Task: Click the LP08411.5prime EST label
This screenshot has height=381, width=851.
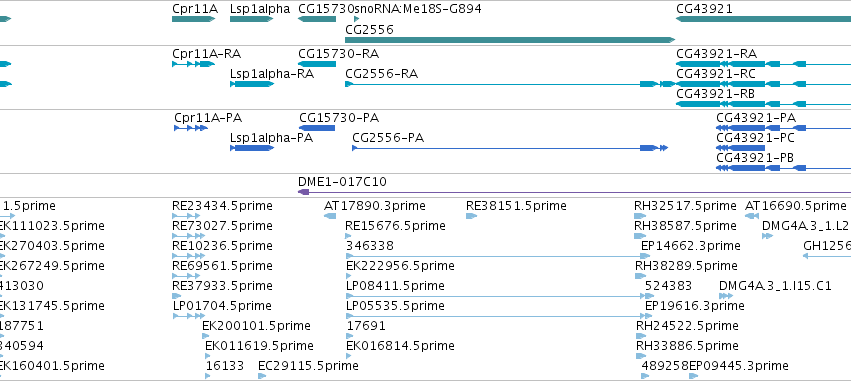Action: 395,285
